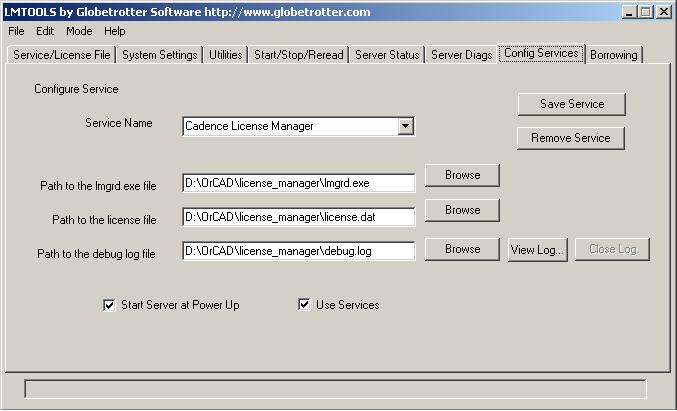Open the File menu

[x=16, y=31]
